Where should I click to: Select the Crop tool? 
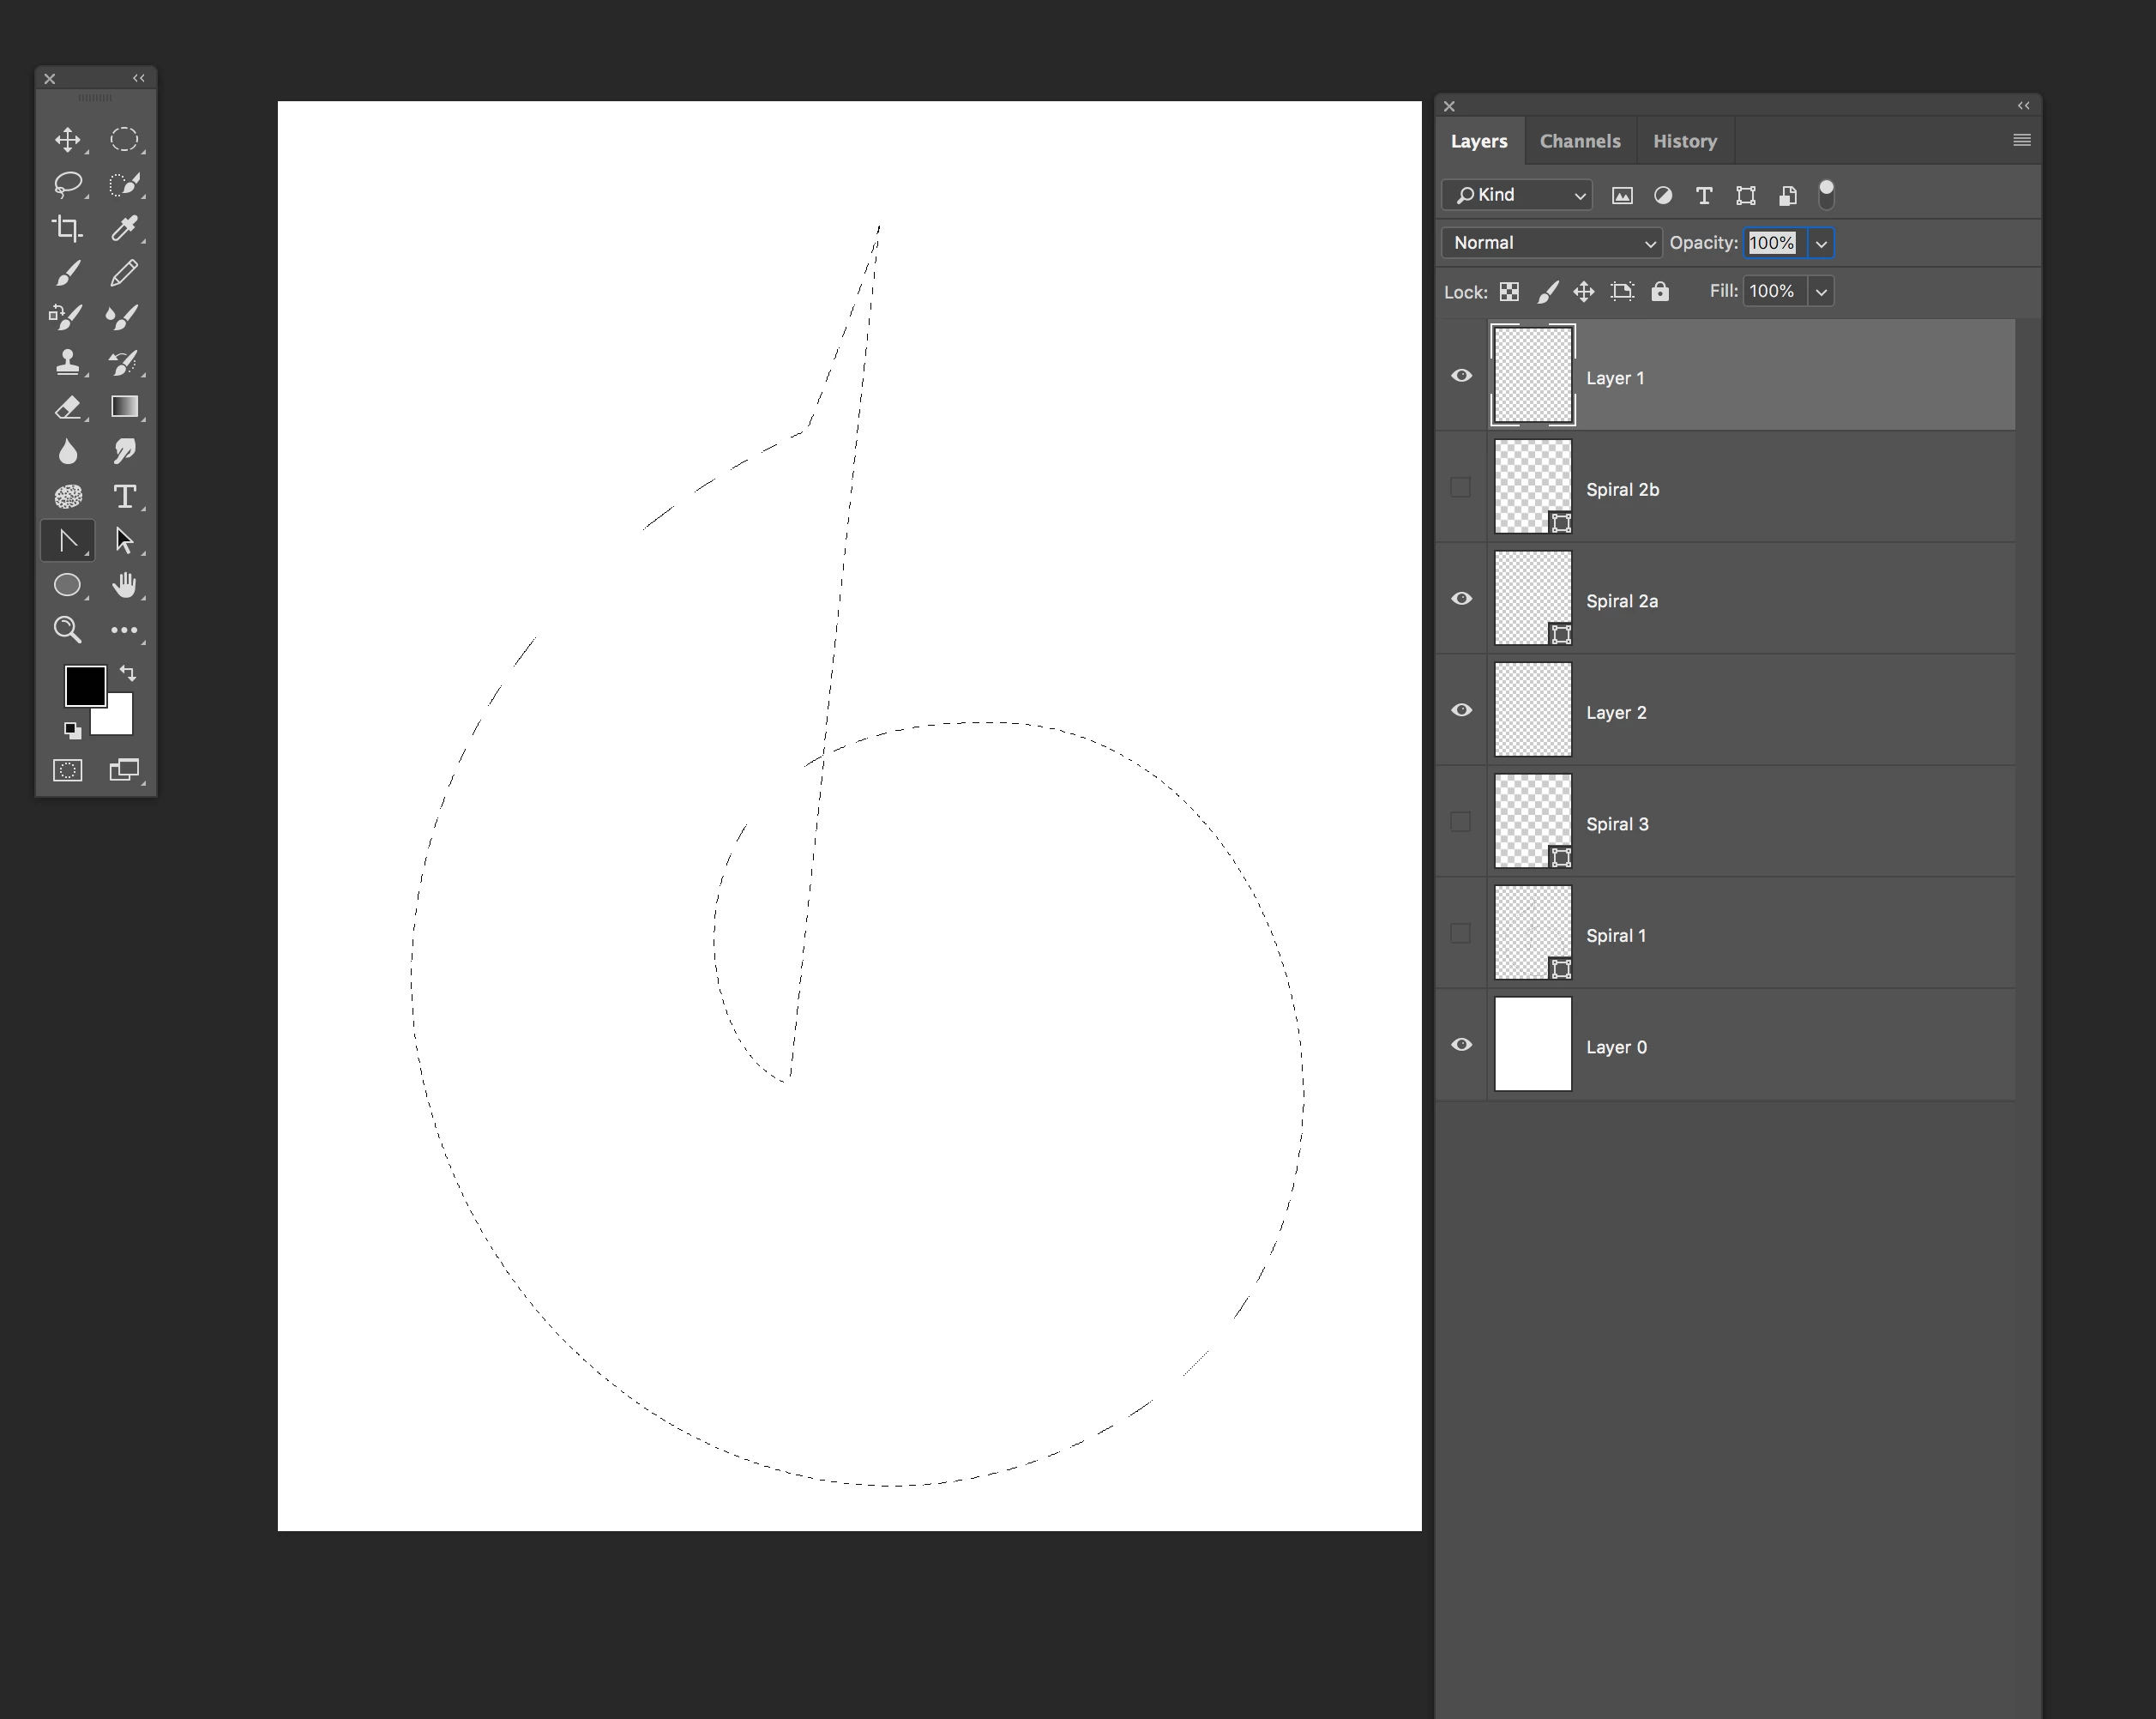click(67, 228)
